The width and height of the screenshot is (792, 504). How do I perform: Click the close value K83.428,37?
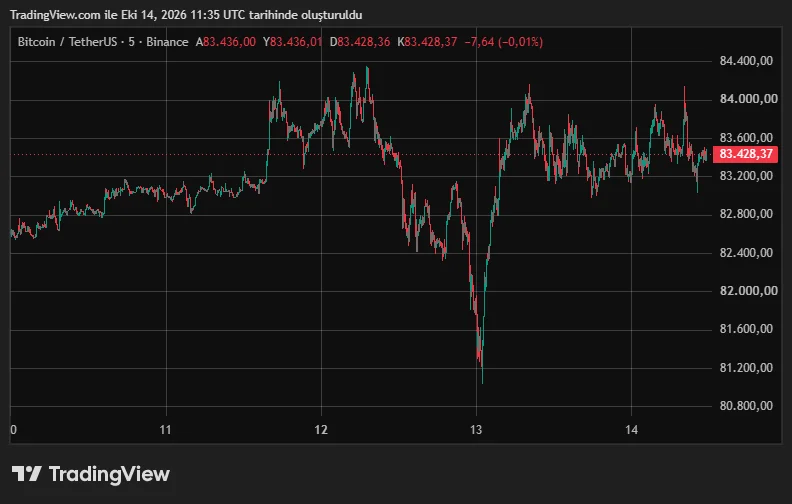pos(427,42)
